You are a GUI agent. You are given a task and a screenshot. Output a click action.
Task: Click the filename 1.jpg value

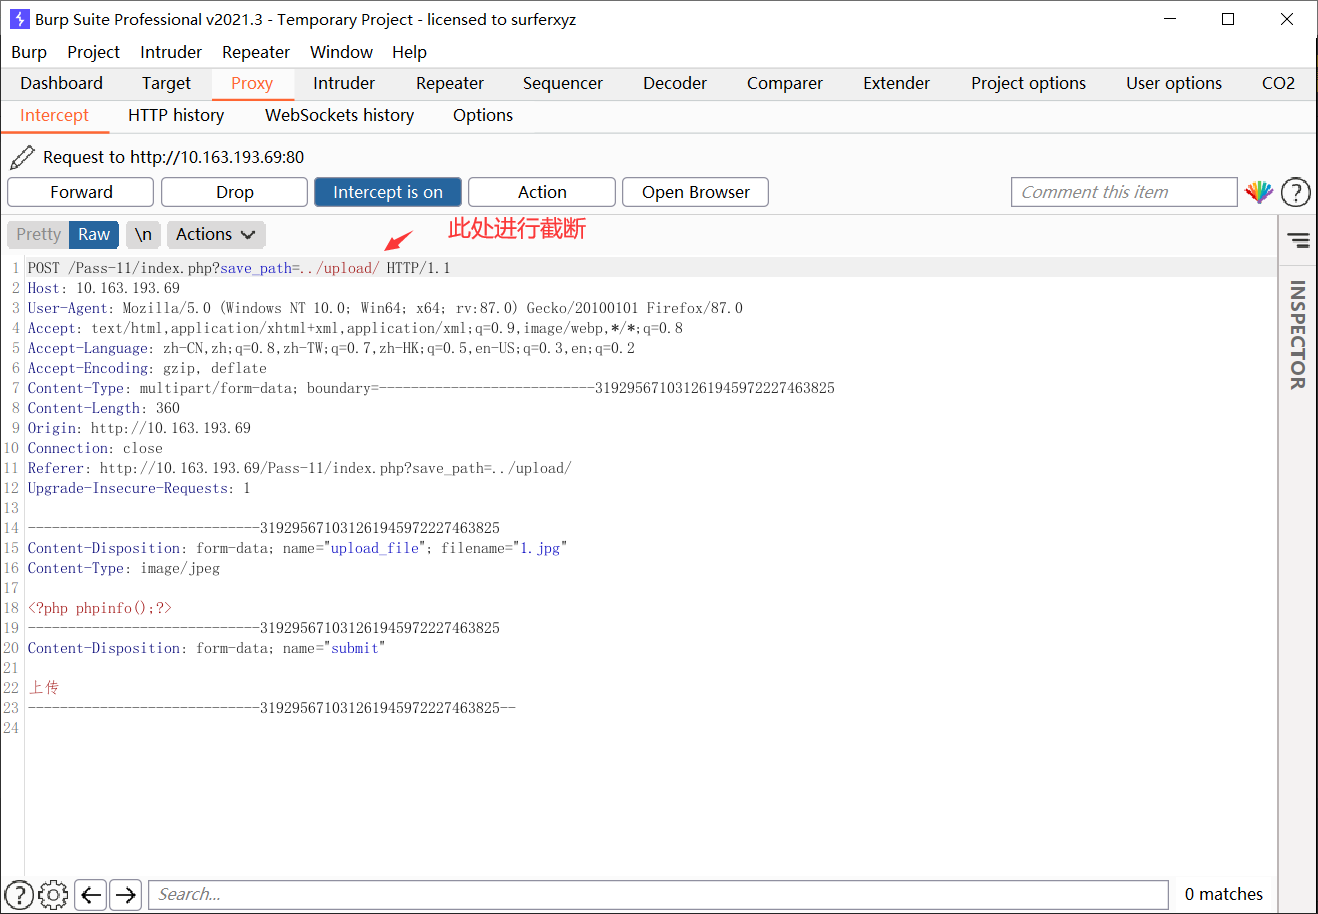[x=540, y=548]
